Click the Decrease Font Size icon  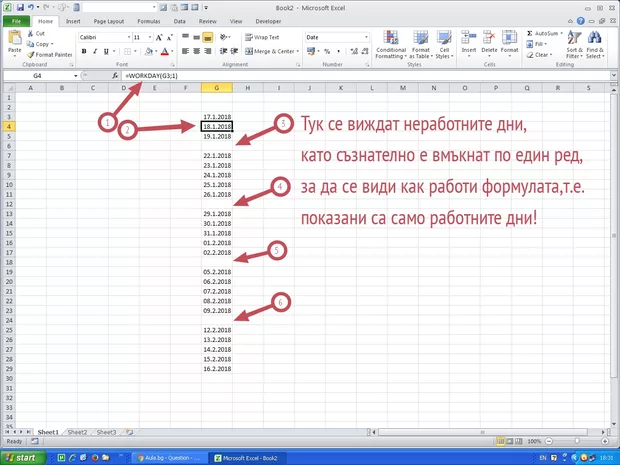[170, 38]
